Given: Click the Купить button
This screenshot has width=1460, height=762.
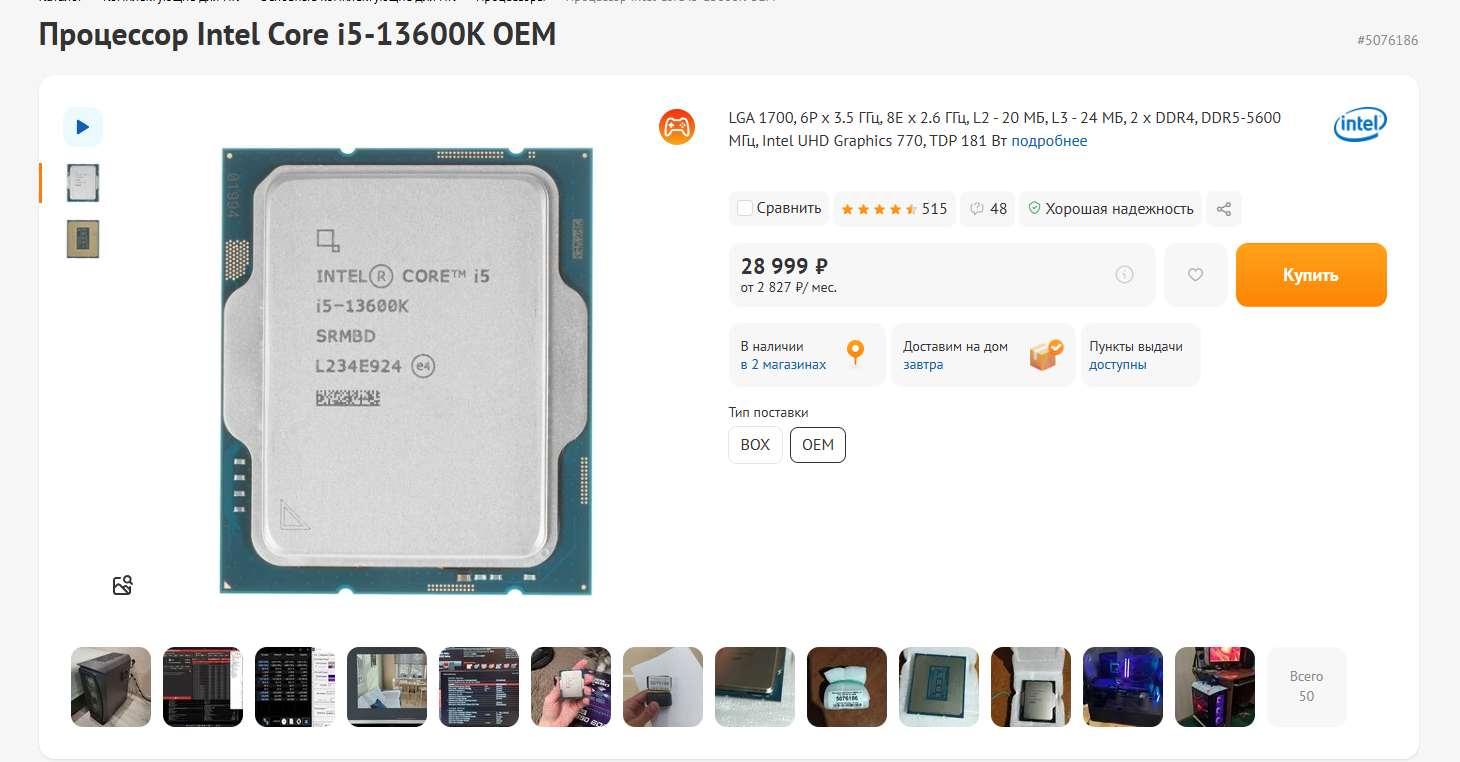Looking at the screenshot, I should click(1311, 275).
